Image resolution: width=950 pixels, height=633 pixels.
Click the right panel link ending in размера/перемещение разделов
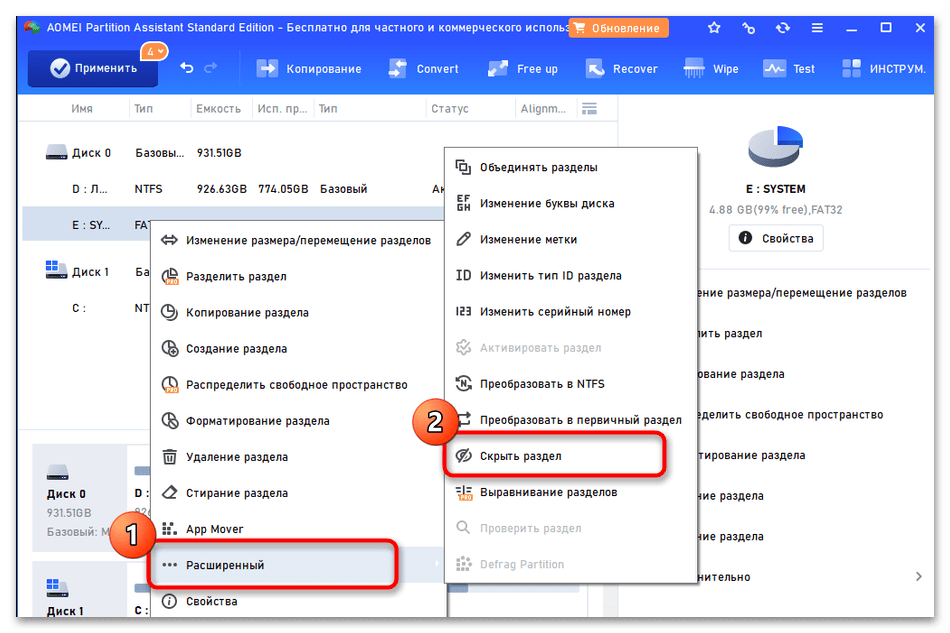(802, 293)
